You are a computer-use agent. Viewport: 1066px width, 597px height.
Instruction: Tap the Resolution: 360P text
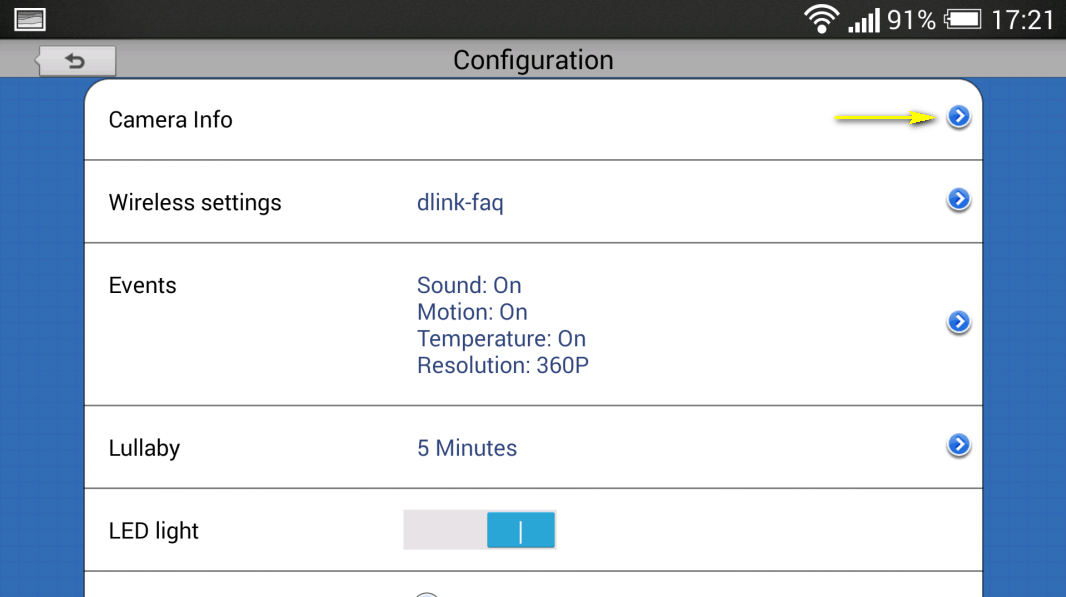coord(503,365)
